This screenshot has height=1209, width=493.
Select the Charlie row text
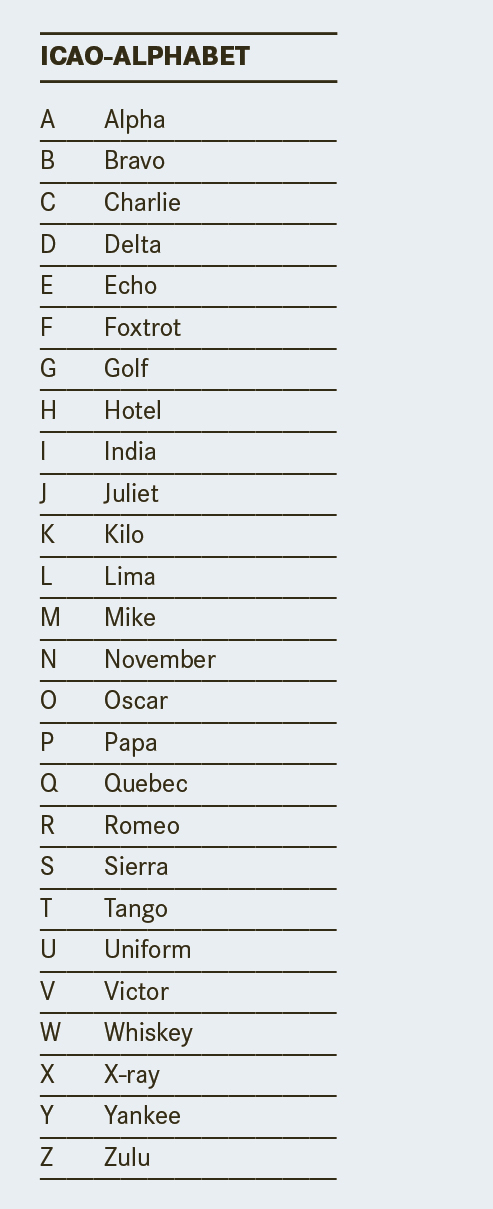tap(143, 202)
